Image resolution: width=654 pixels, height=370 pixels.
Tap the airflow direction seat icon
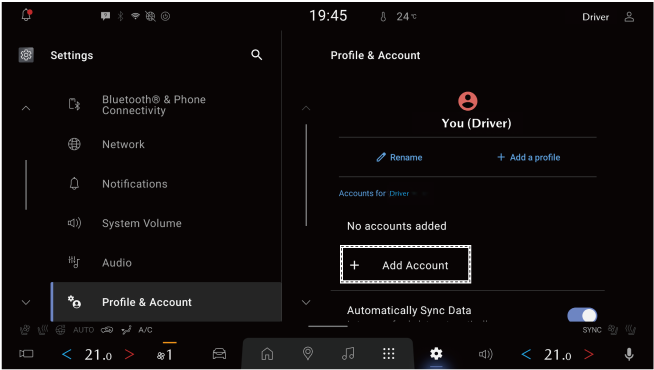pos(126,330)
